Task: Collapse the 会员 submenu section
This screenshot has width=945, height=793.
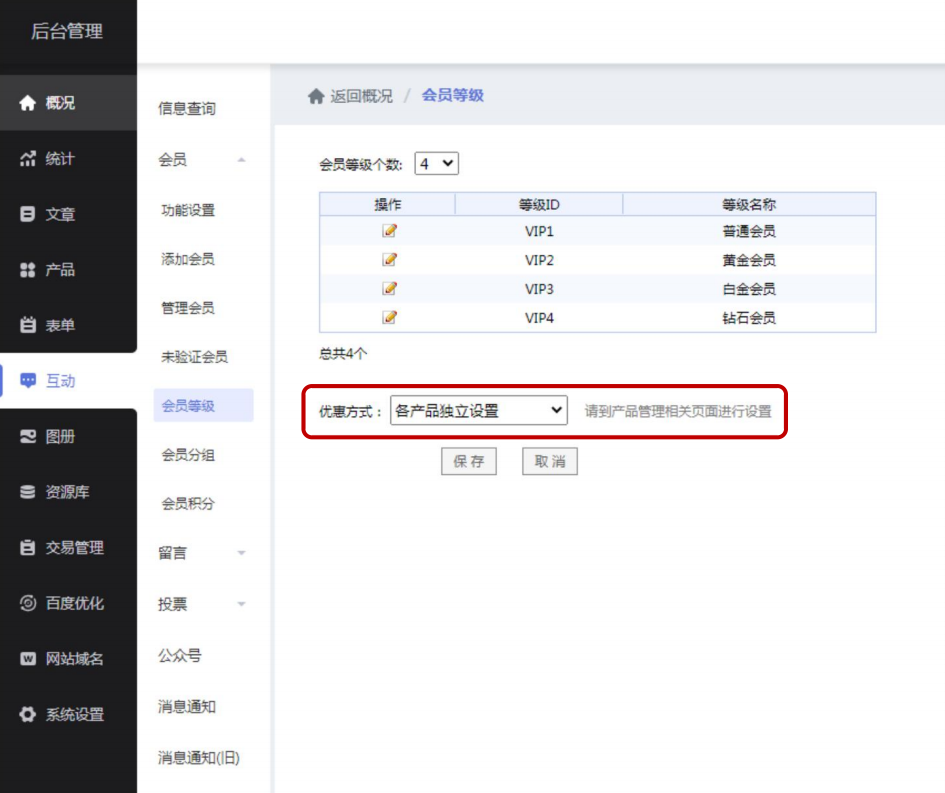Action: [x=241, y=160]
